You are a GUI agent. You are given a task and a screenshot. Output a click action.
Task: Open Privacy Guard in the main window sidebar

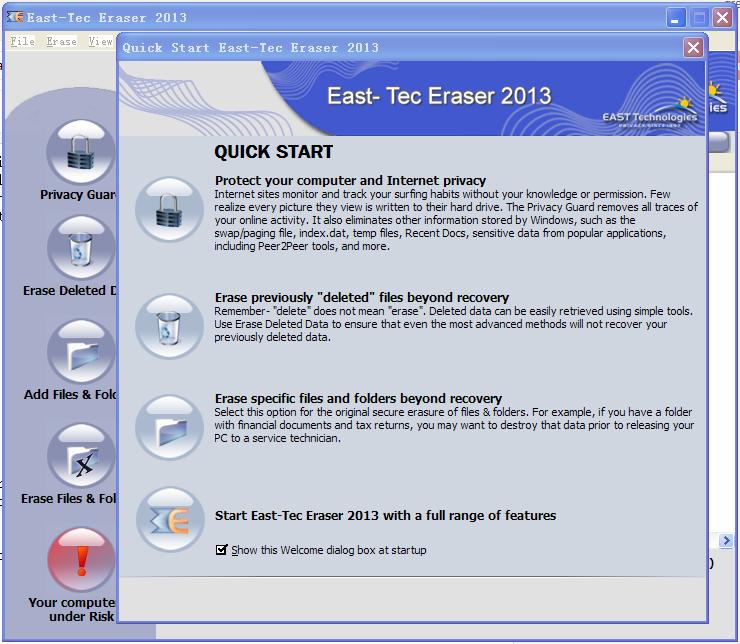pyautogui.click(x=81, y=151)
